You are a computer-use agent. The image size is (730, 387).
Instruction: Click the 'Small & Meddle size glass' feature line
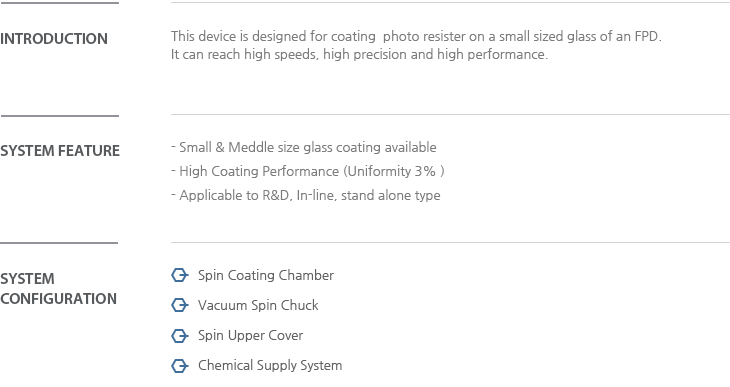pos(304,147)
